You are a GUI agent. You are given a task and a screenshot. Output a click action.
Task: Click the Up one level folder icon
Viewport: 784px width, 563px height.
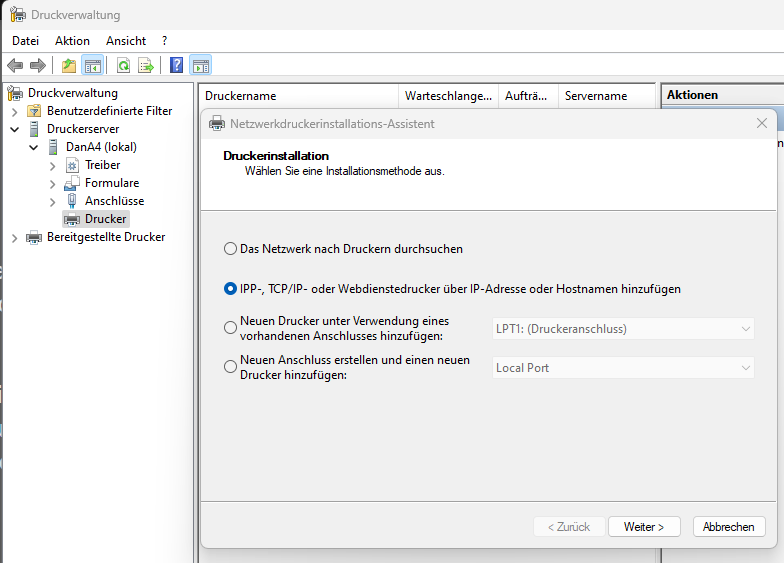[69, 65]
